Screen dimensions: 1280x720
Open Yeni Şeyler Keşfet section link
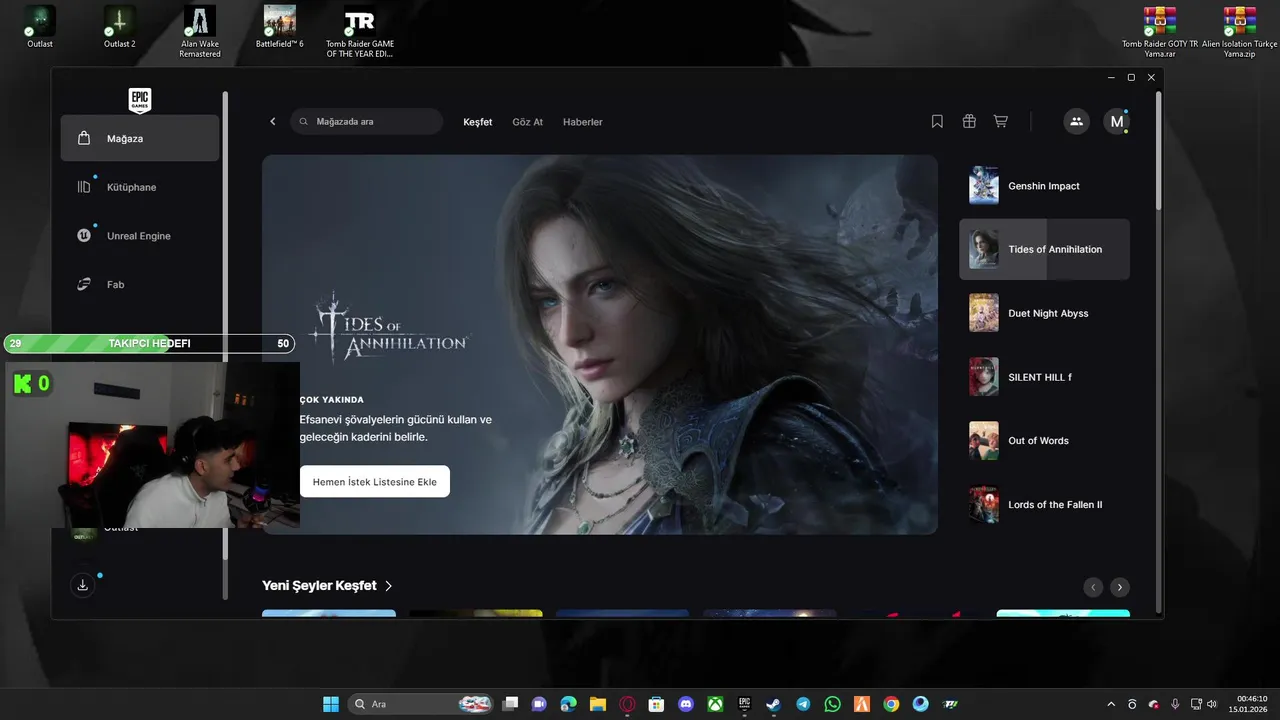[327, 586]
